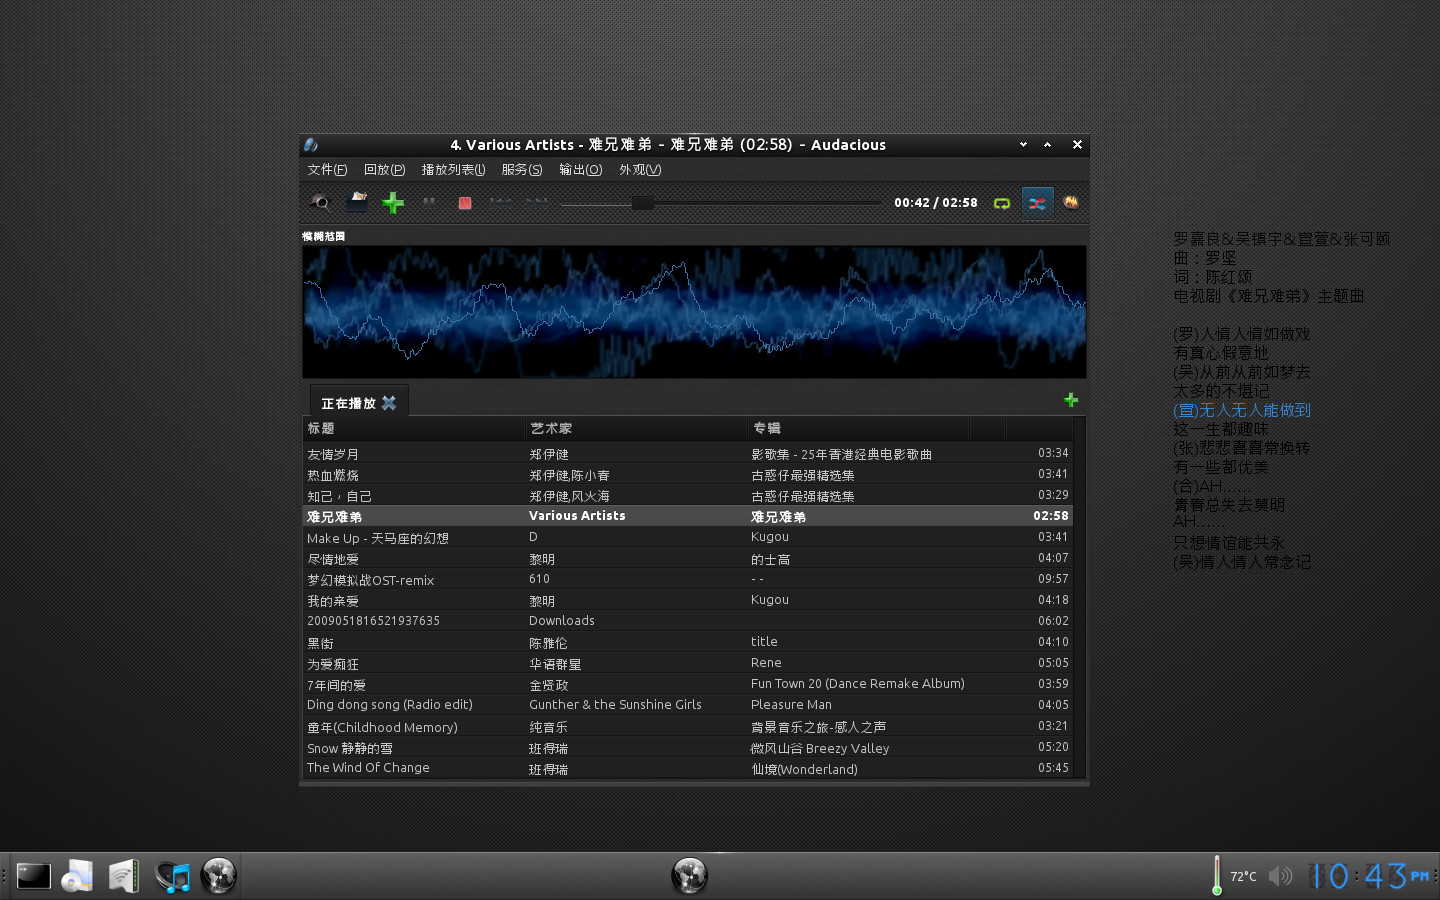Open the search tool in Audacious toolbar
The height and width of the screenshot is (900, 1440).
tap(320, 202)
